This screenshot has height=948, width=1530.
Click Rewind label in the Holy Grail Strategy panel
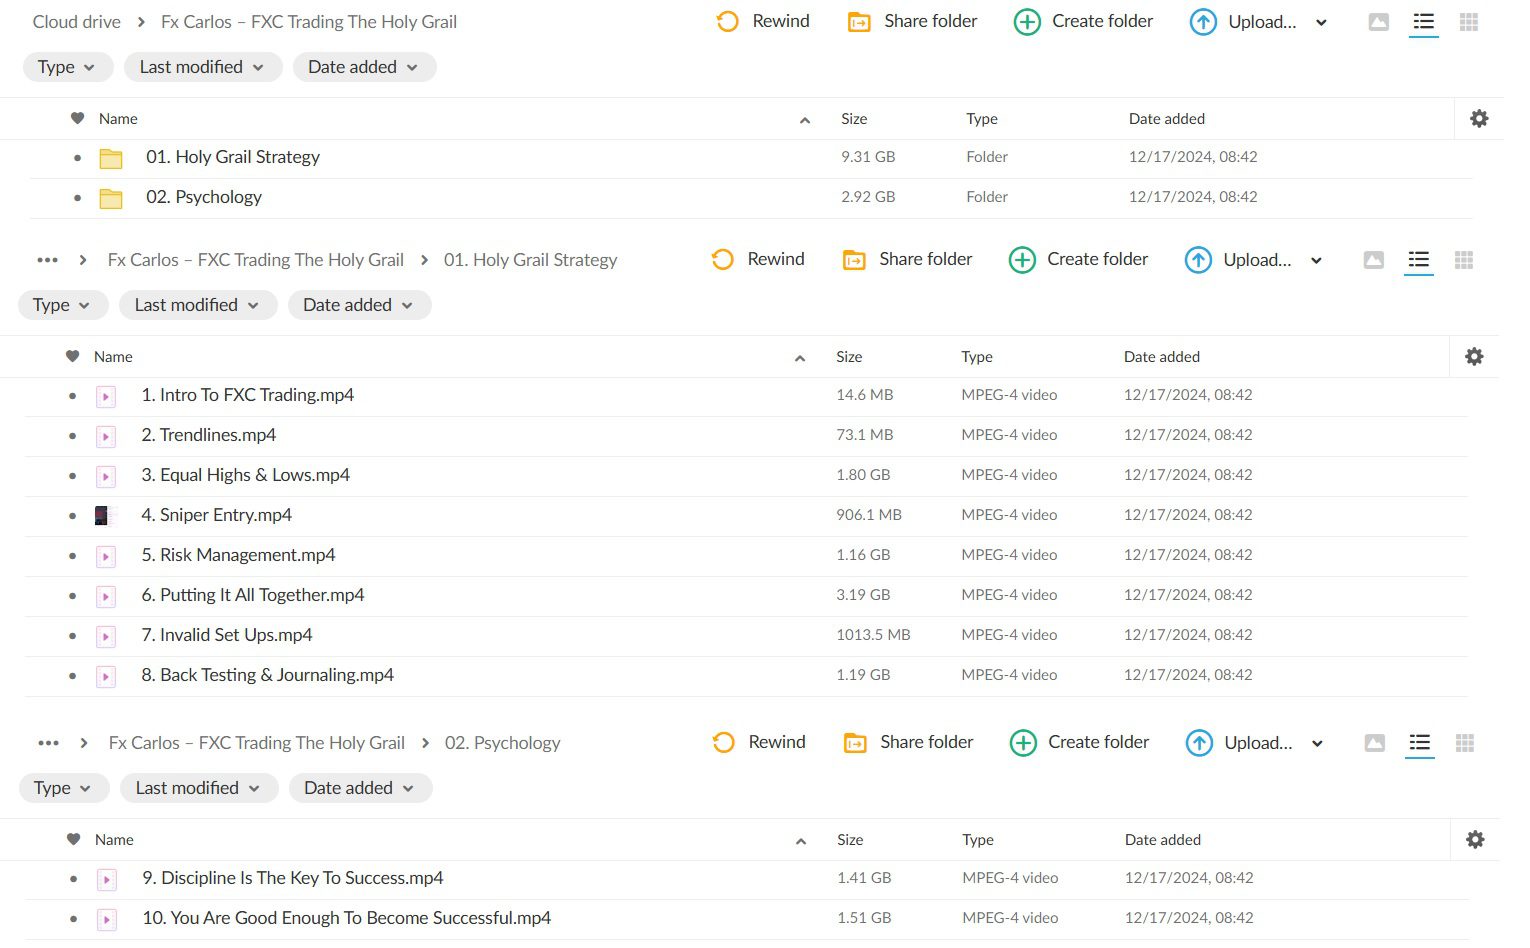(x=776, y=259)
